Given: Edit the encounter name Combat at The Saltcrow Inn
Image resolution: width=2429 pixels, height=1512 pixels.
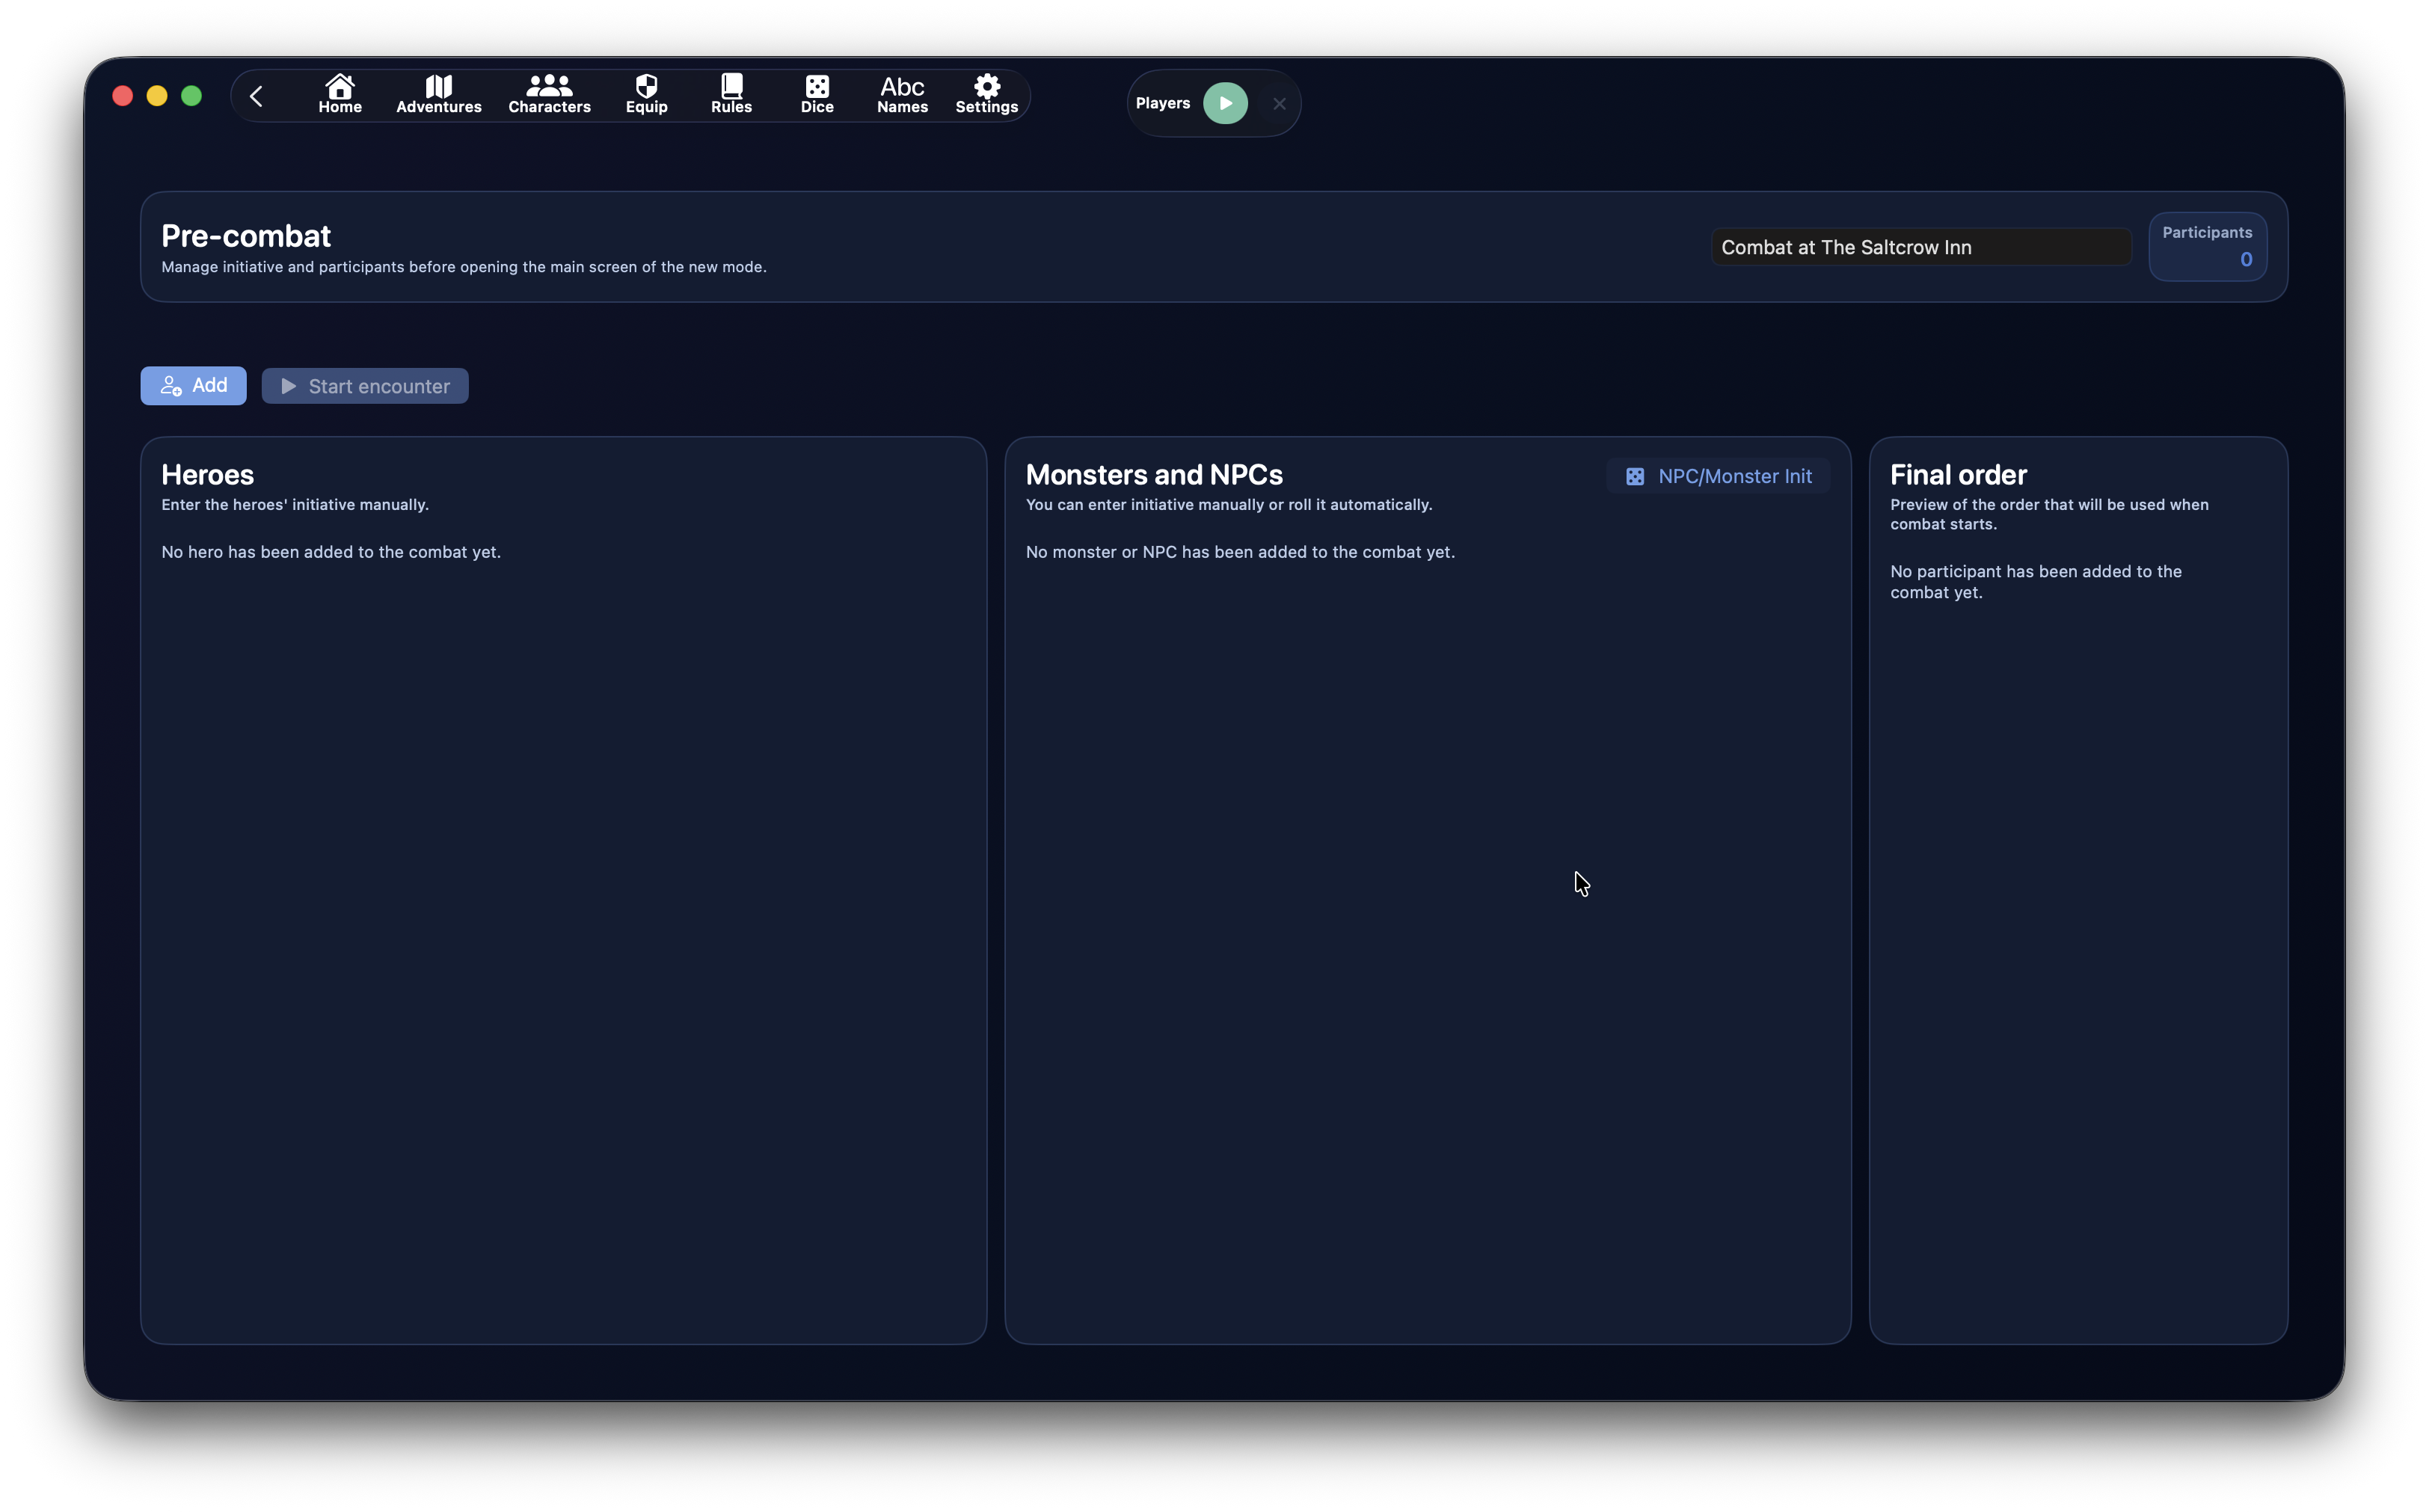Looking at the screenshot, I should [1918, 246].
